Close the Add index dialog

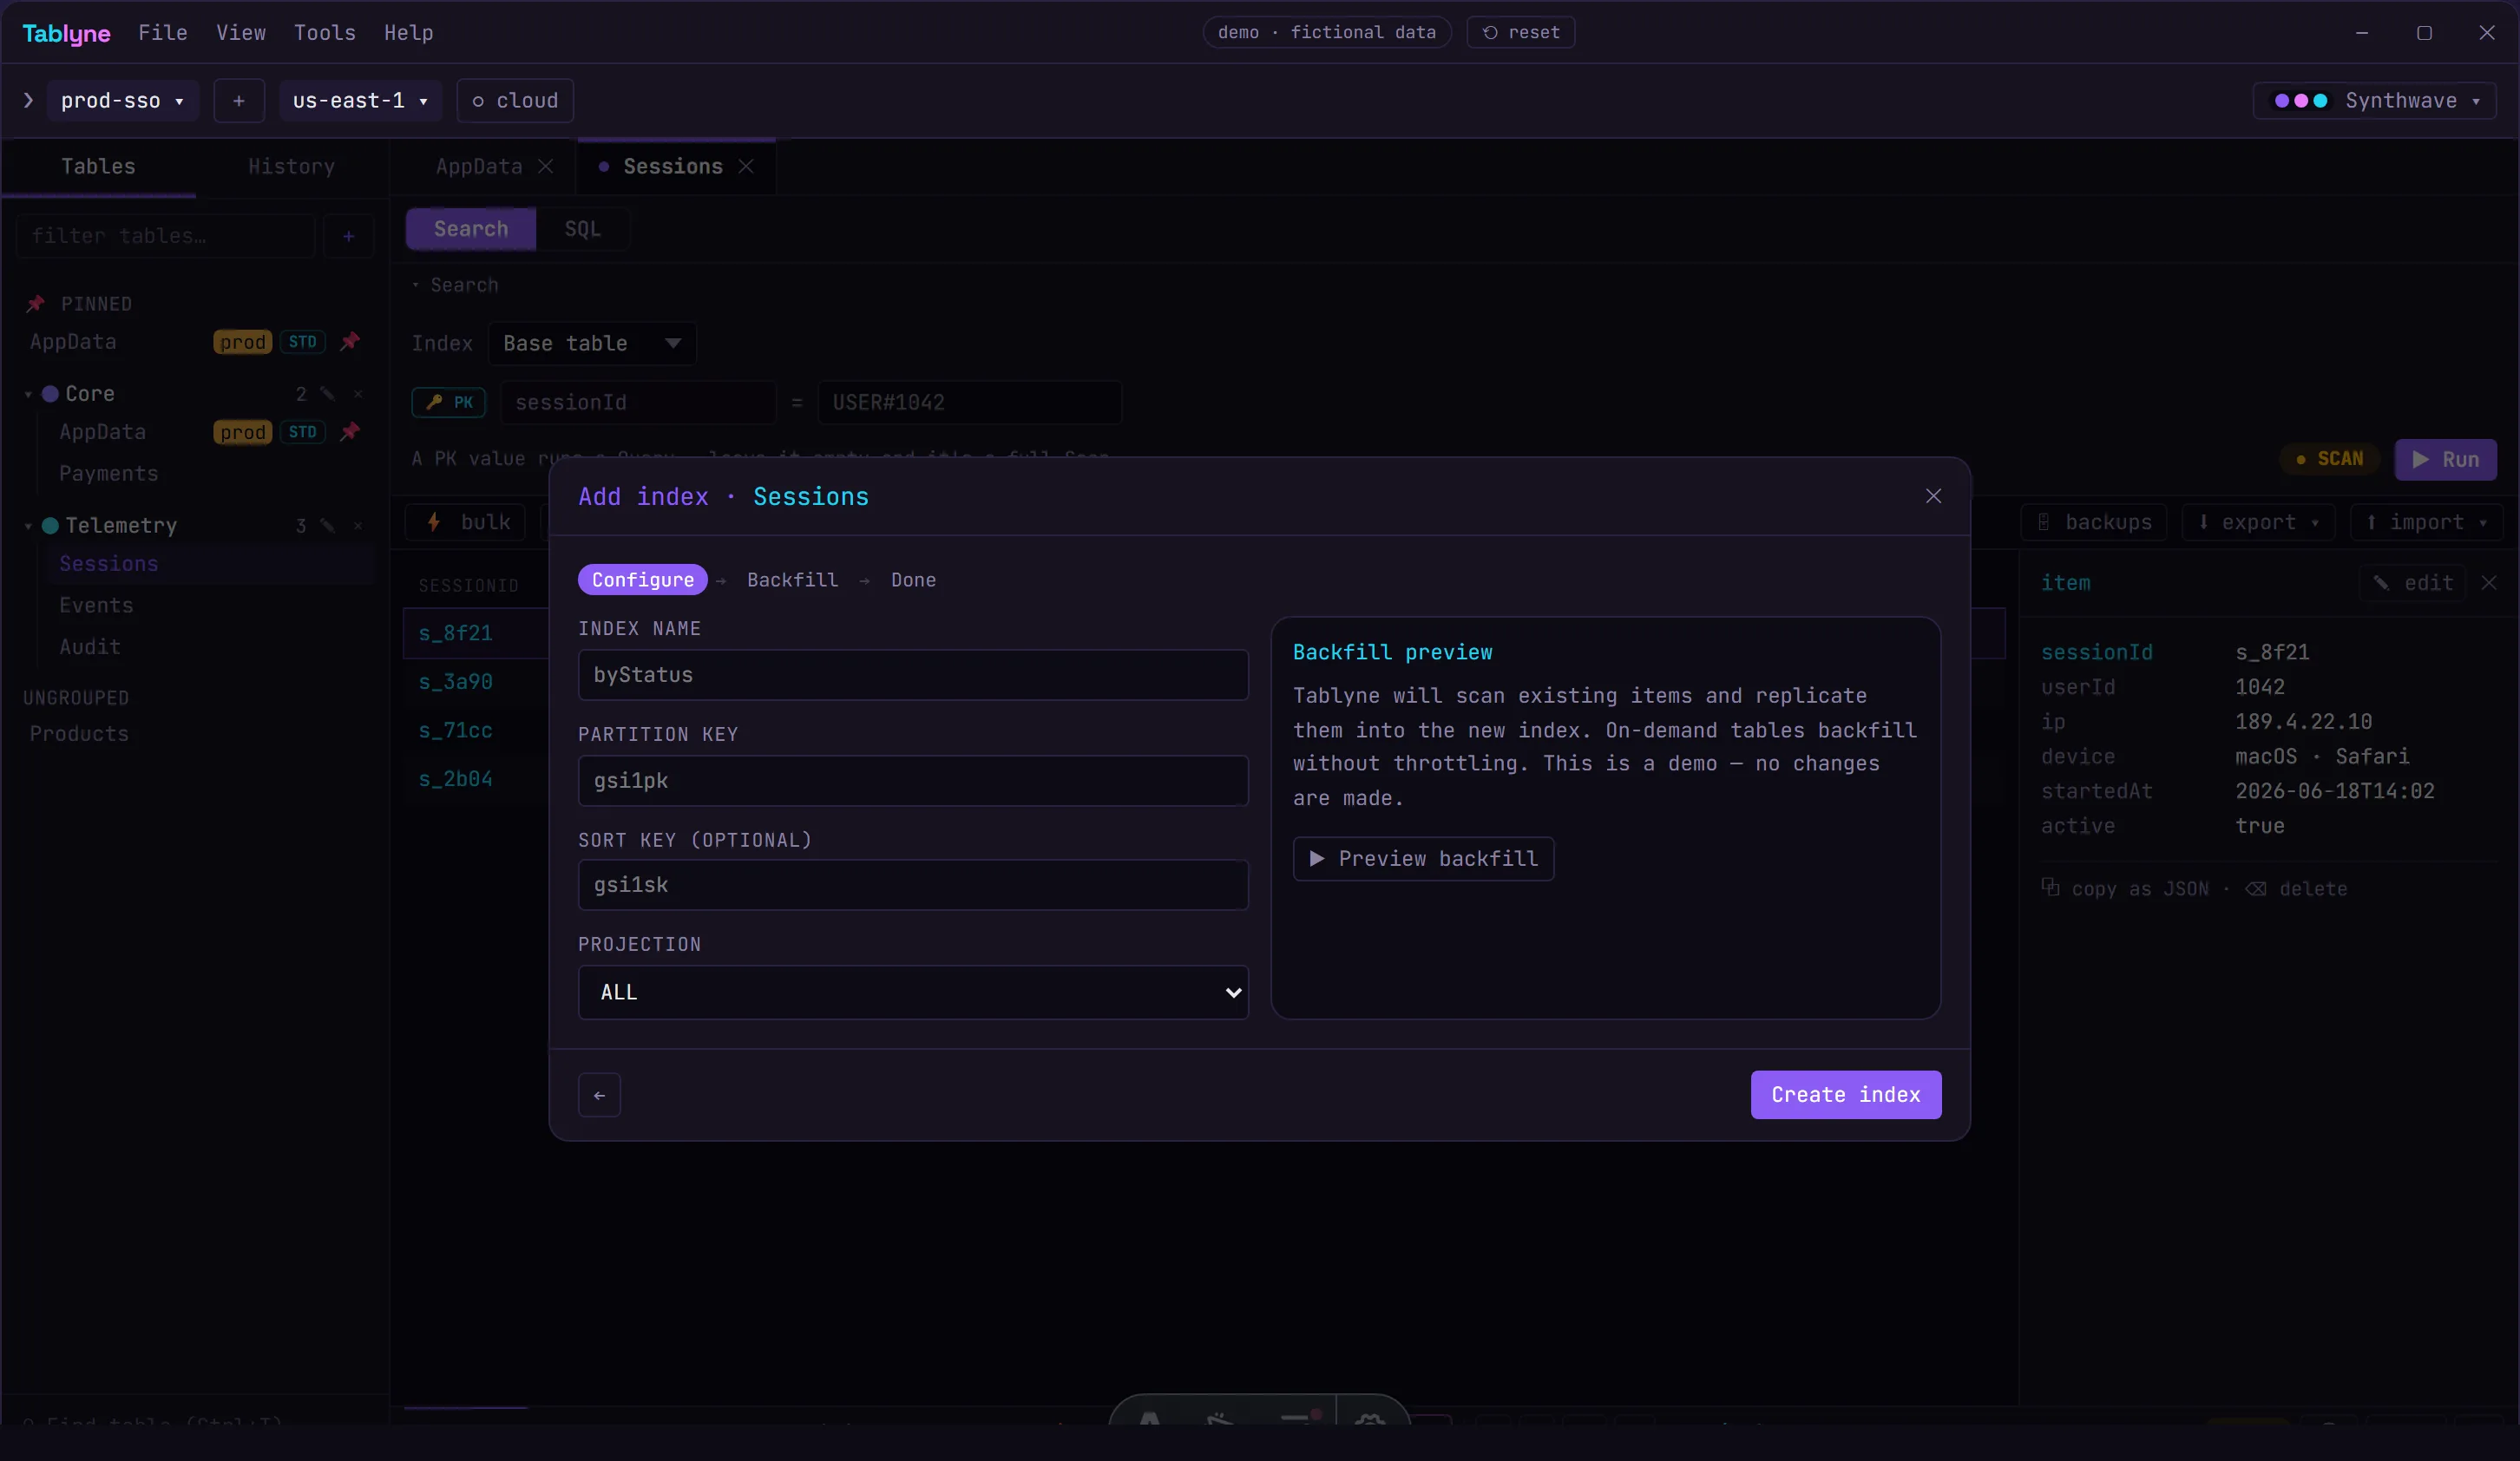(x=1933, y=496)
